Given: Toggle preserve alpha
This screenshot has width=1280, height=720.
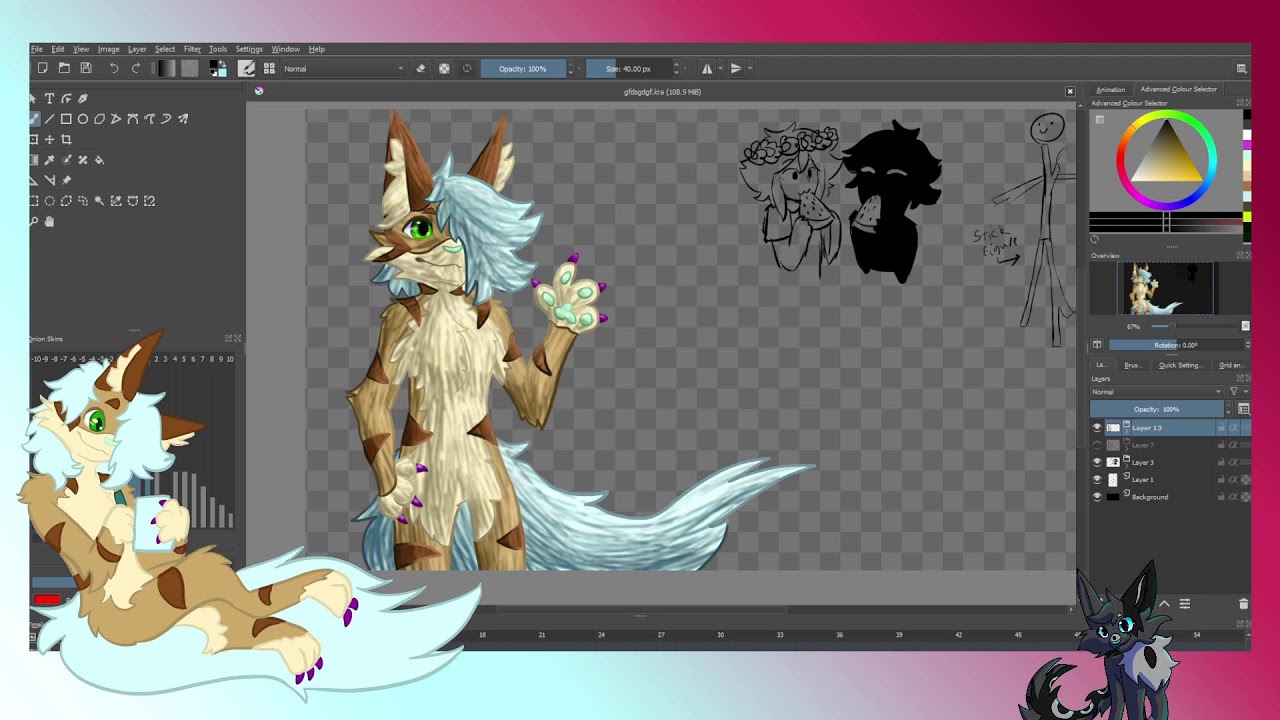Looking at the screenshot, I should (x=444, y=68).
